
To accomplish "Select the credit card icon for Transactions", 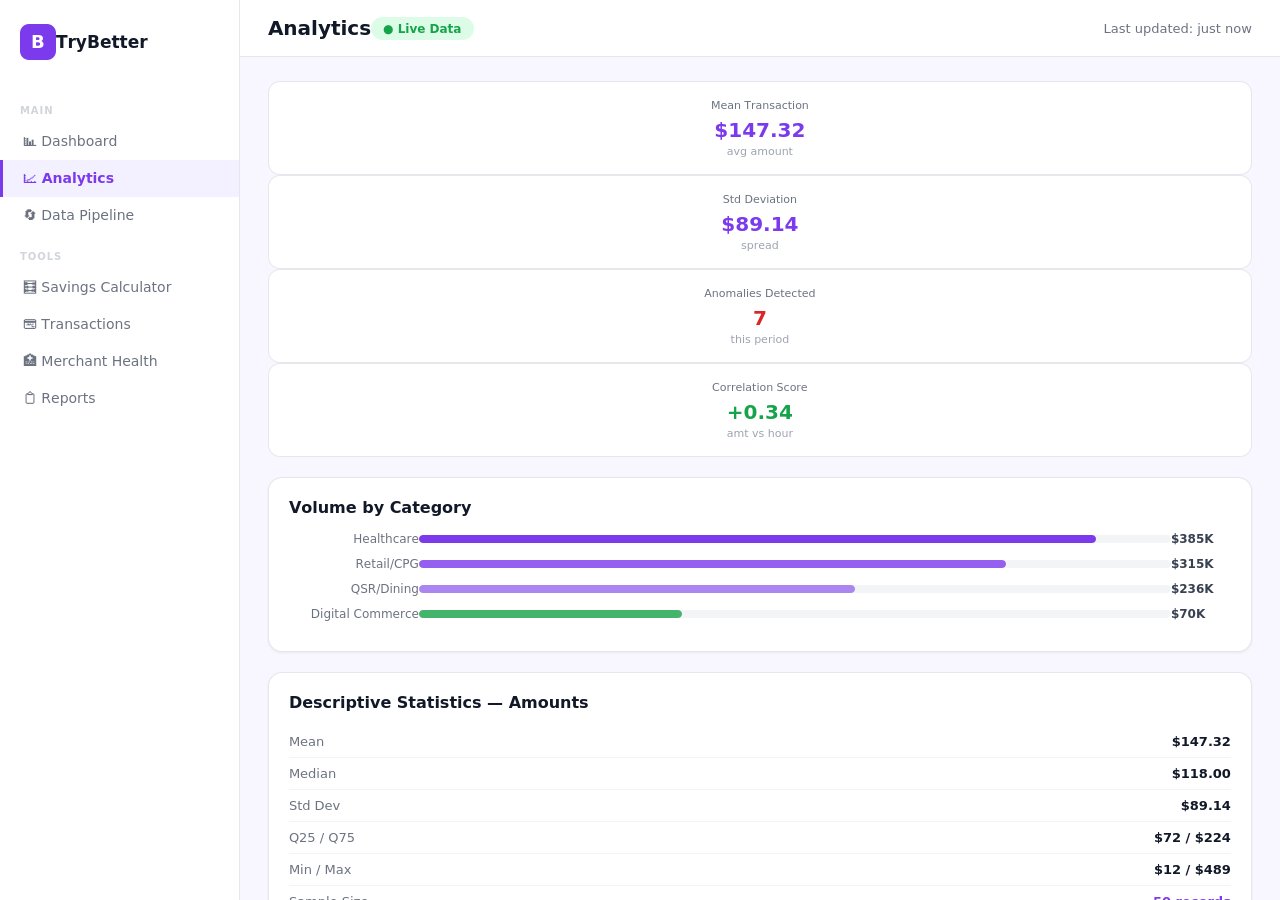I will 30,324.
